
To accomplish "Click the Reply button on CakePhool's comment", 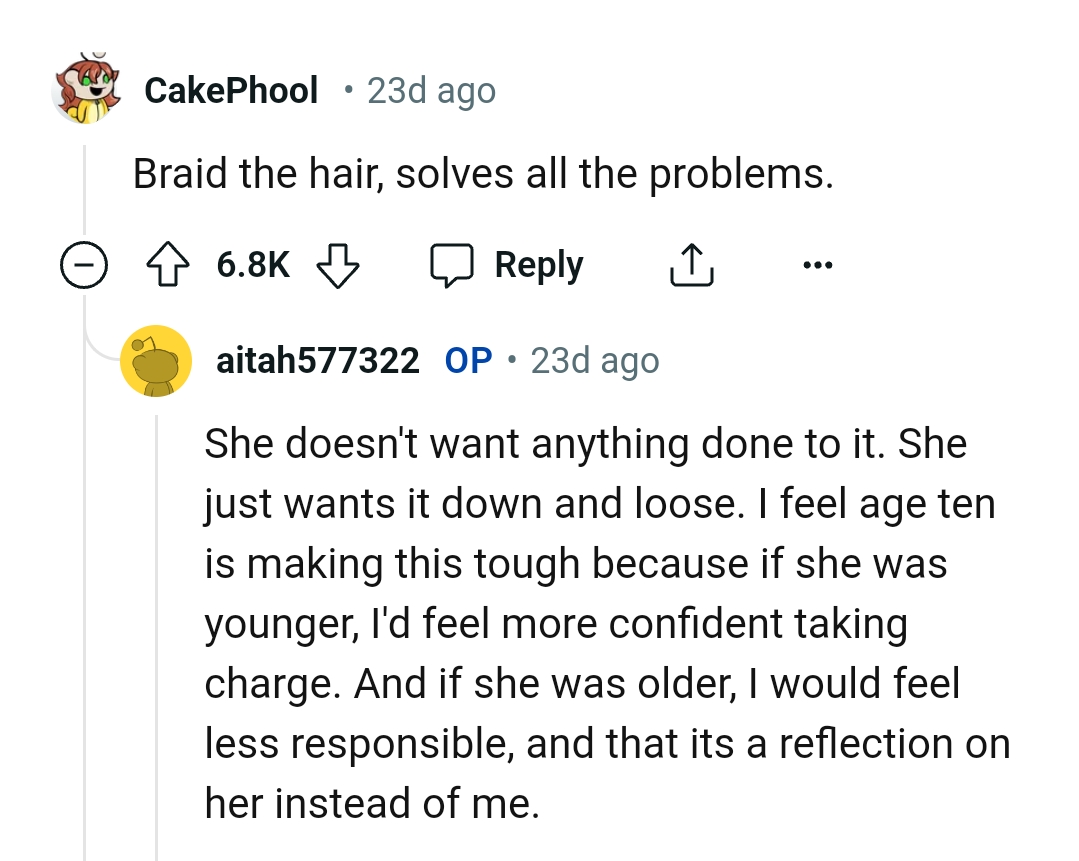I will click(x=538, y=264).
